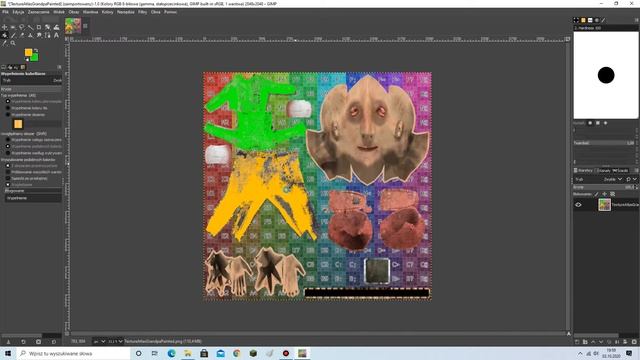Viewport: 640px width, 360px height.
Task: Open tool options panel configure menu
Action: coord(59,67)
